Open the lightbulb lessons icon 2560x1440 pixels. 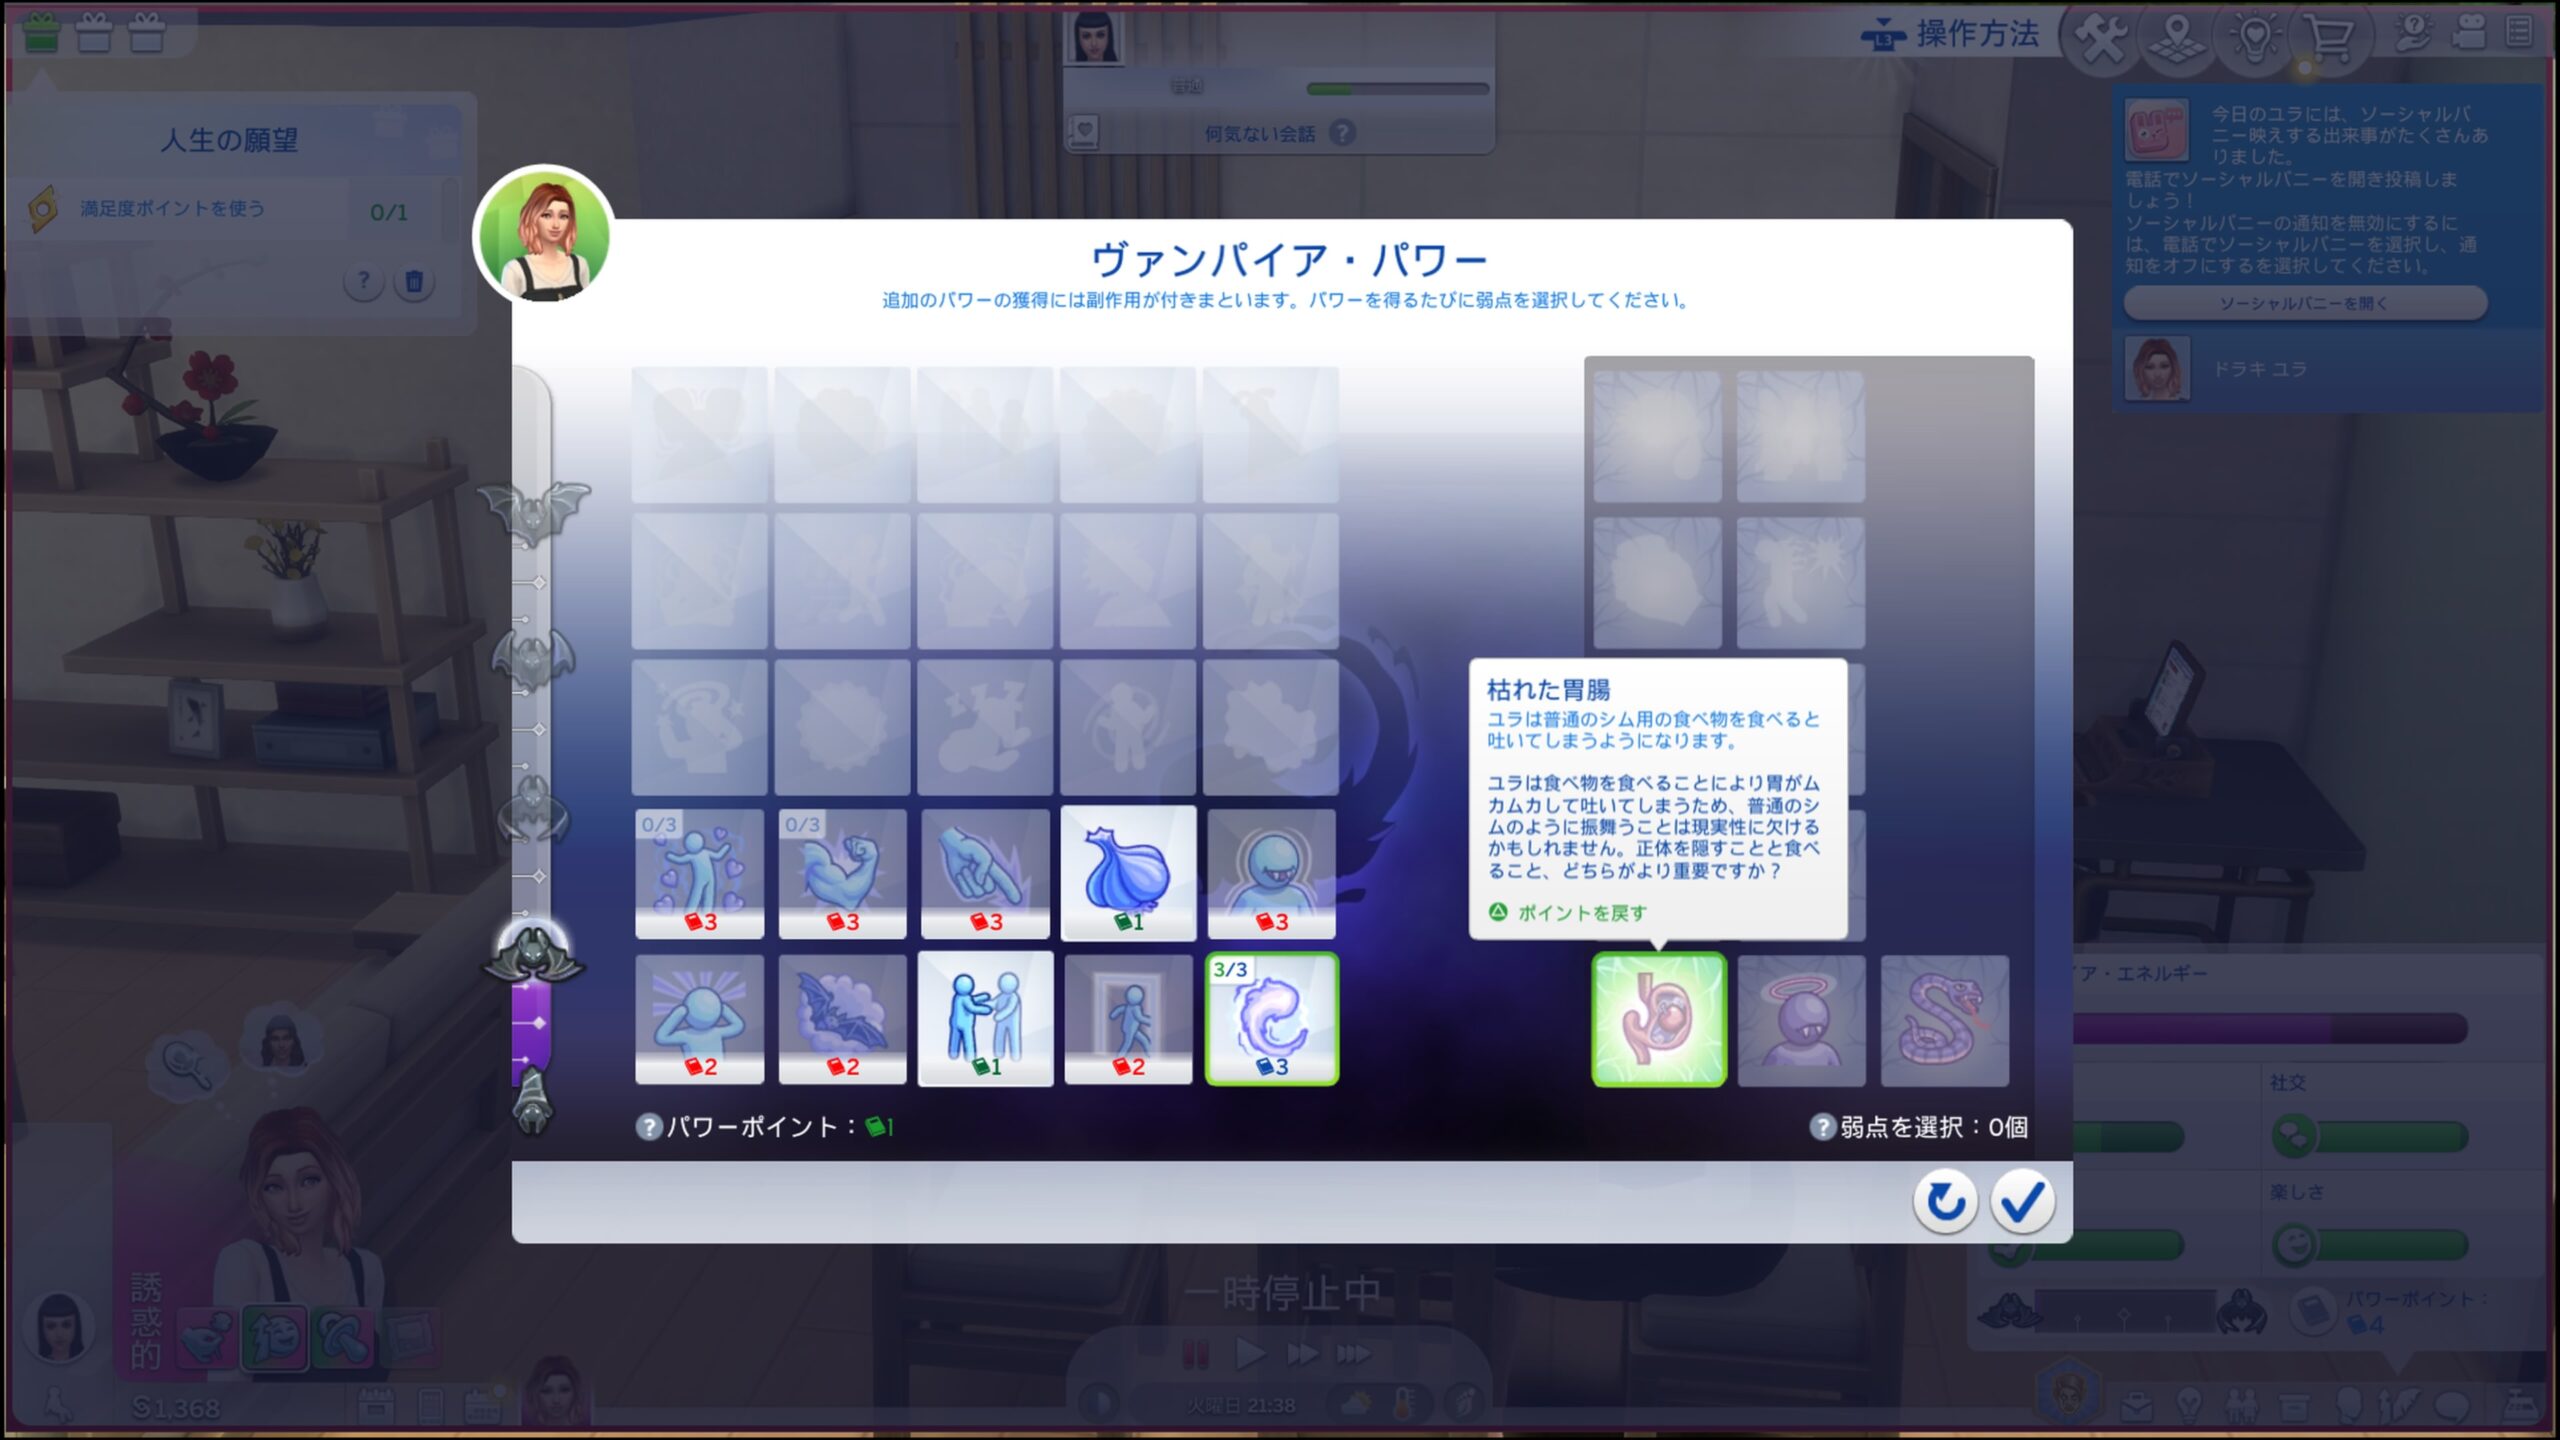coord(2254,38)
